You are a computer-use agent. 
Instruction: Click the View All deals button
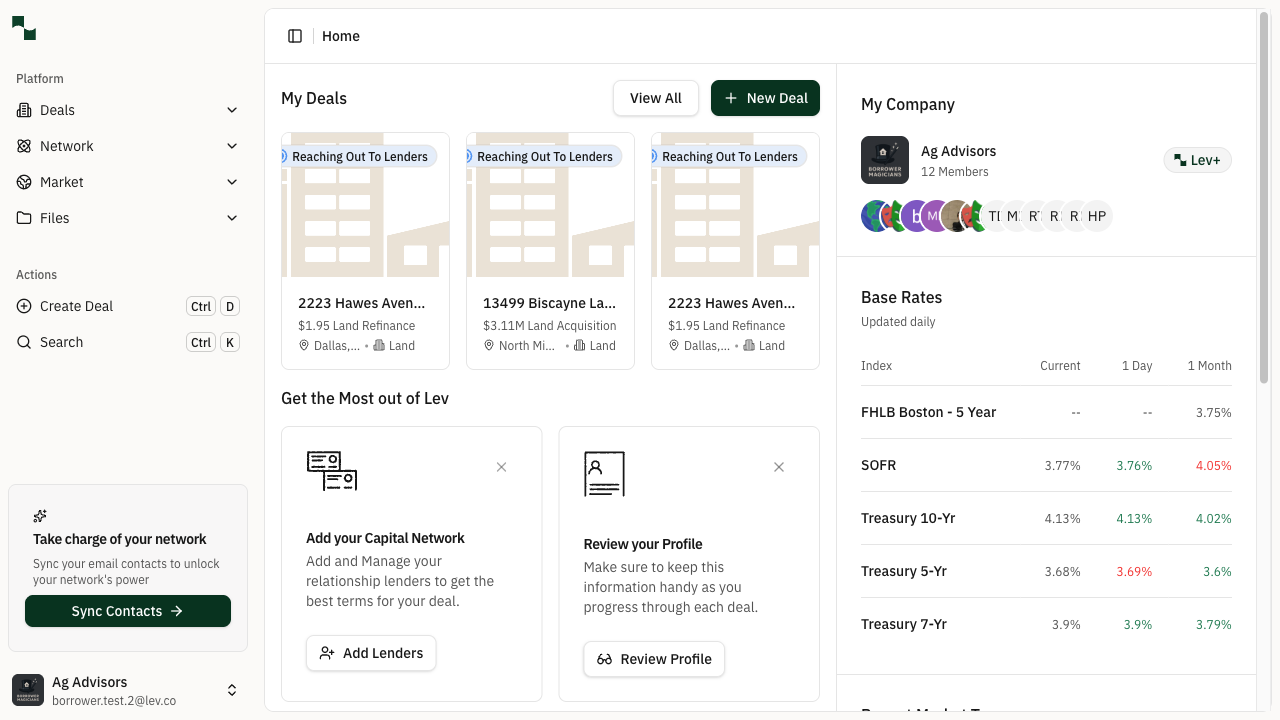click(655, 98)
